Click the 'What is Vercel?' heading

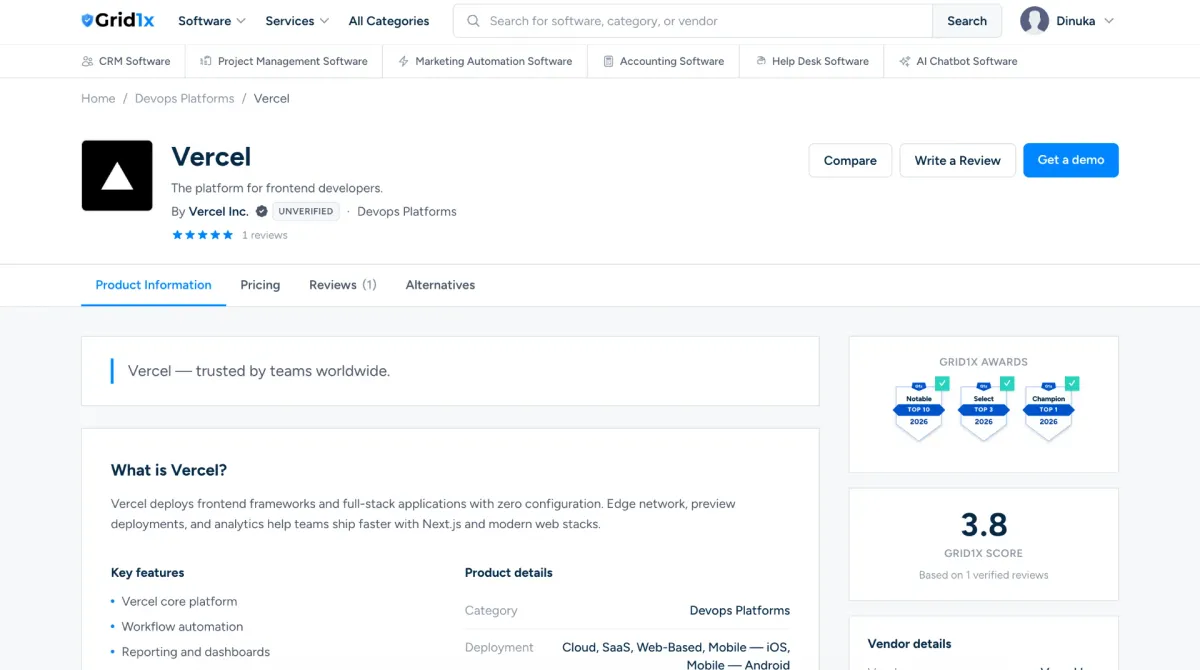(x=169, y=470)
